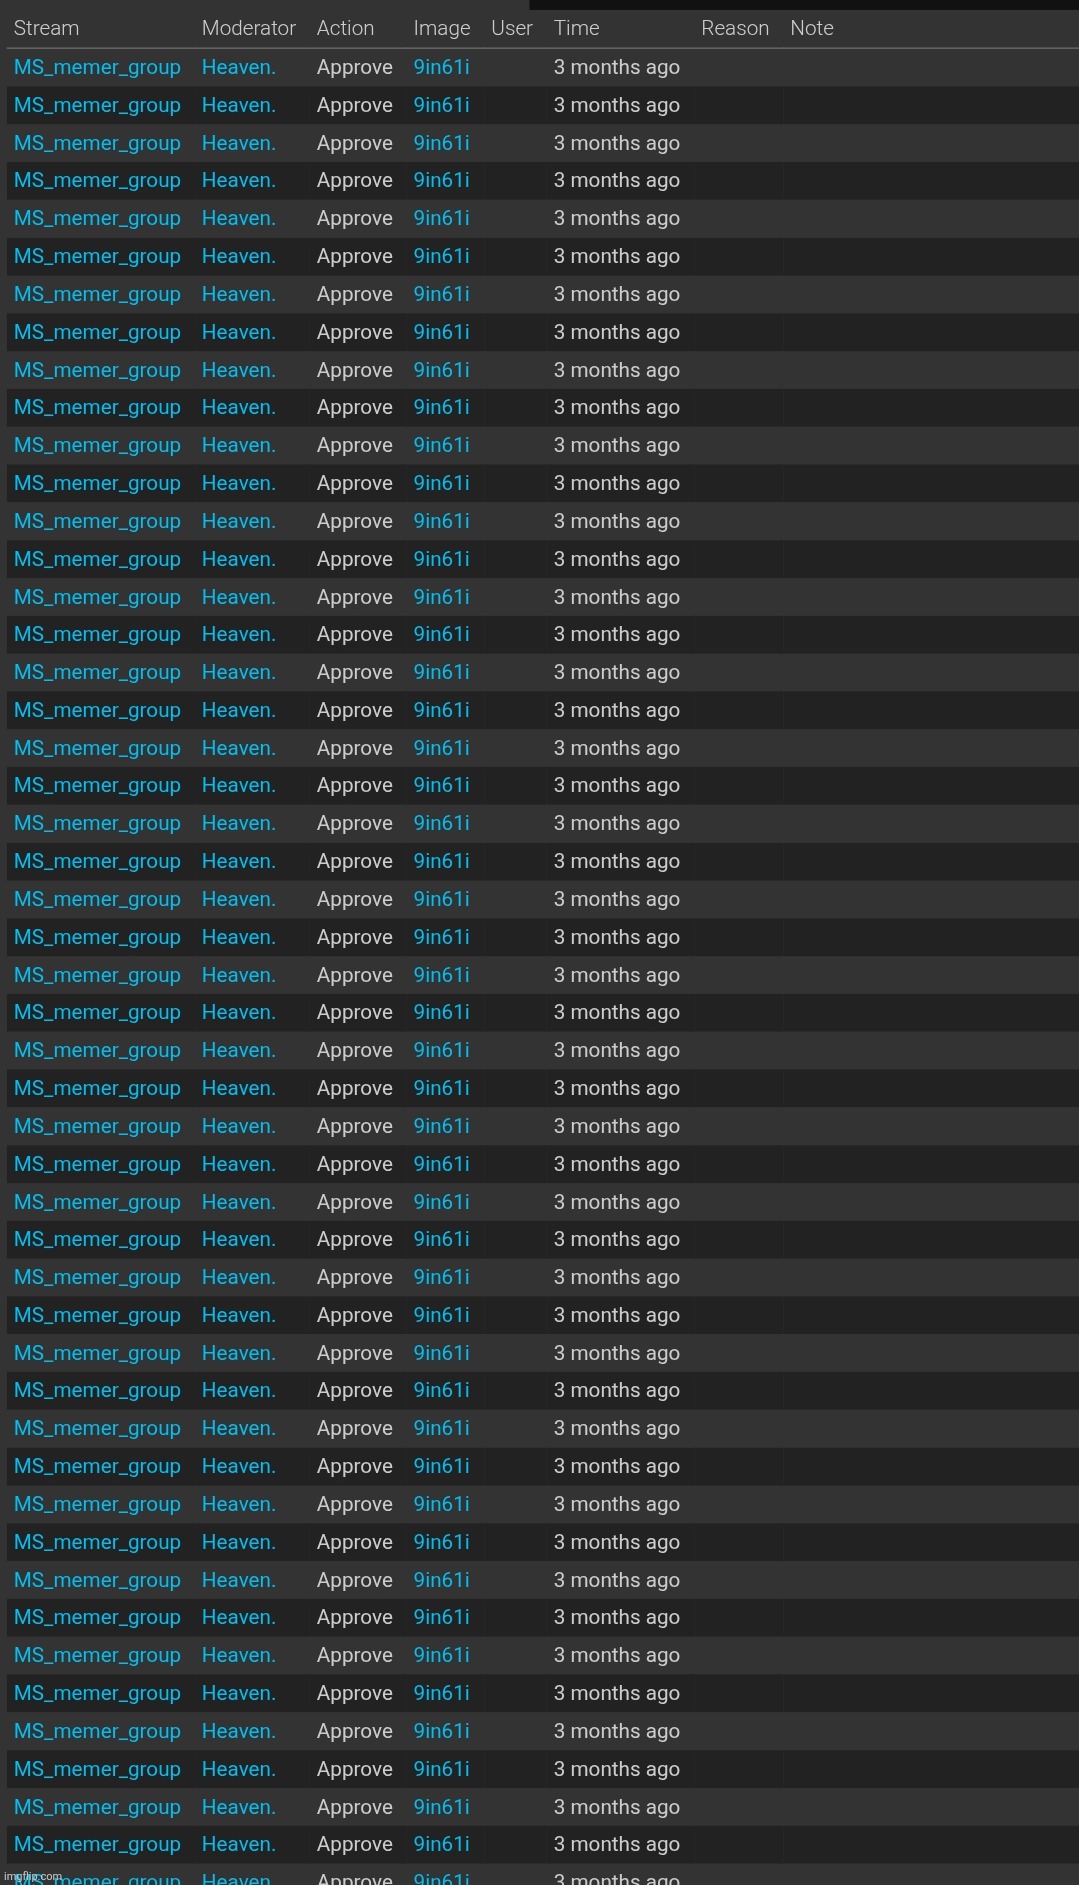Click the imgflip.com watermark
Screen dimensions: 1079x1885
click(33, 1876)
